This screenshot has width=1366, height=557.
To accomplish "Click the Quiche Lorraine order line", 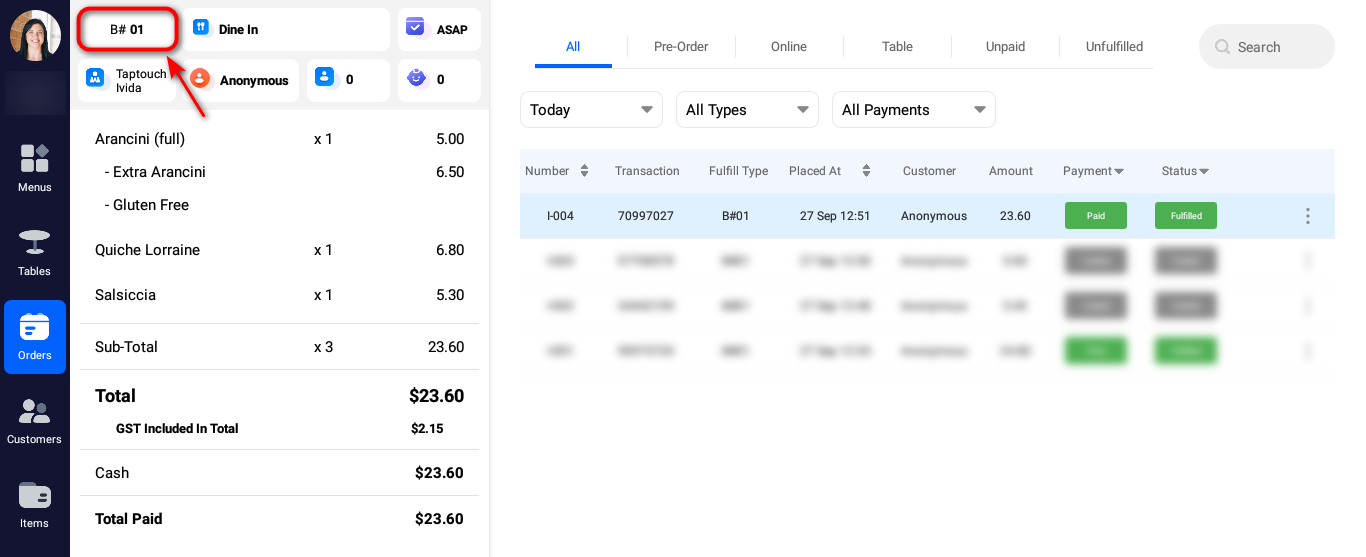I will click(x=280, y=250).
